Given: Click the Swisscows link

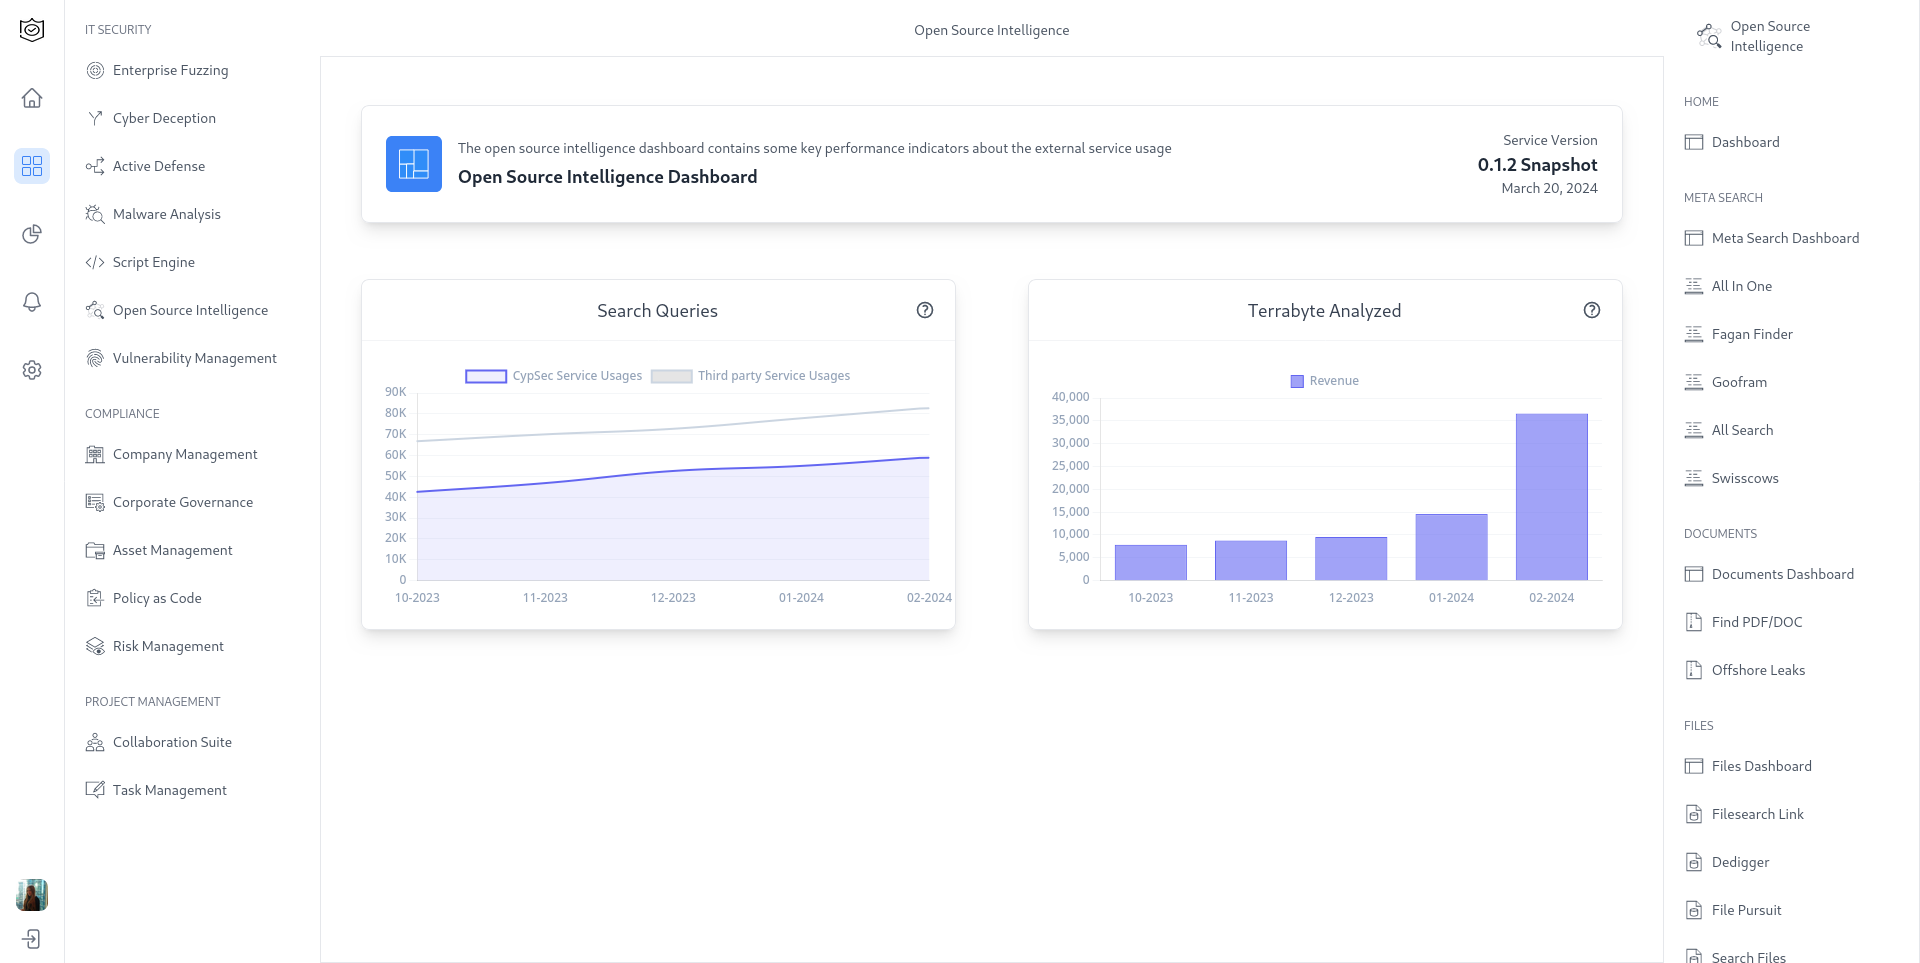Looking at the screenshot, I should [x=1744, y=478].
